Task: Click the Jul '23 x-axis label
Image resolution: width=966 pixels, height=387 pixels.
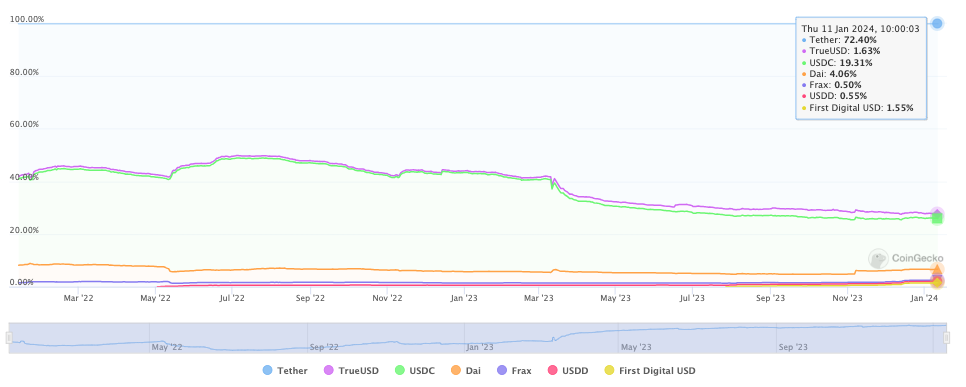Action: tap(692, 298)
